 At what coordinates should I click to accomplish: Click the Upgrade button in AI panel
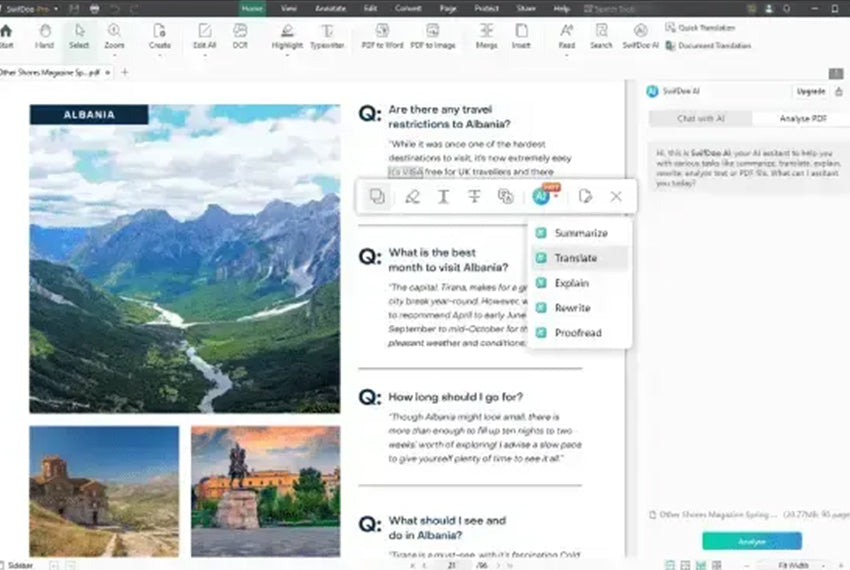810,91
